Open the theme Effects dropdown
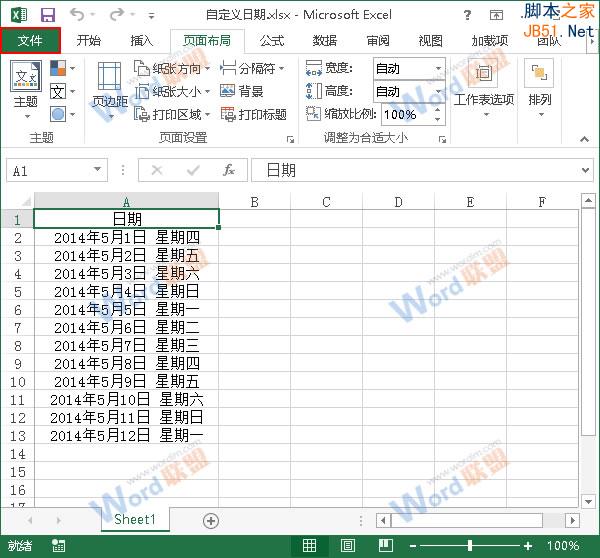Viewport: 600px width, 558px height. point(62,114)
